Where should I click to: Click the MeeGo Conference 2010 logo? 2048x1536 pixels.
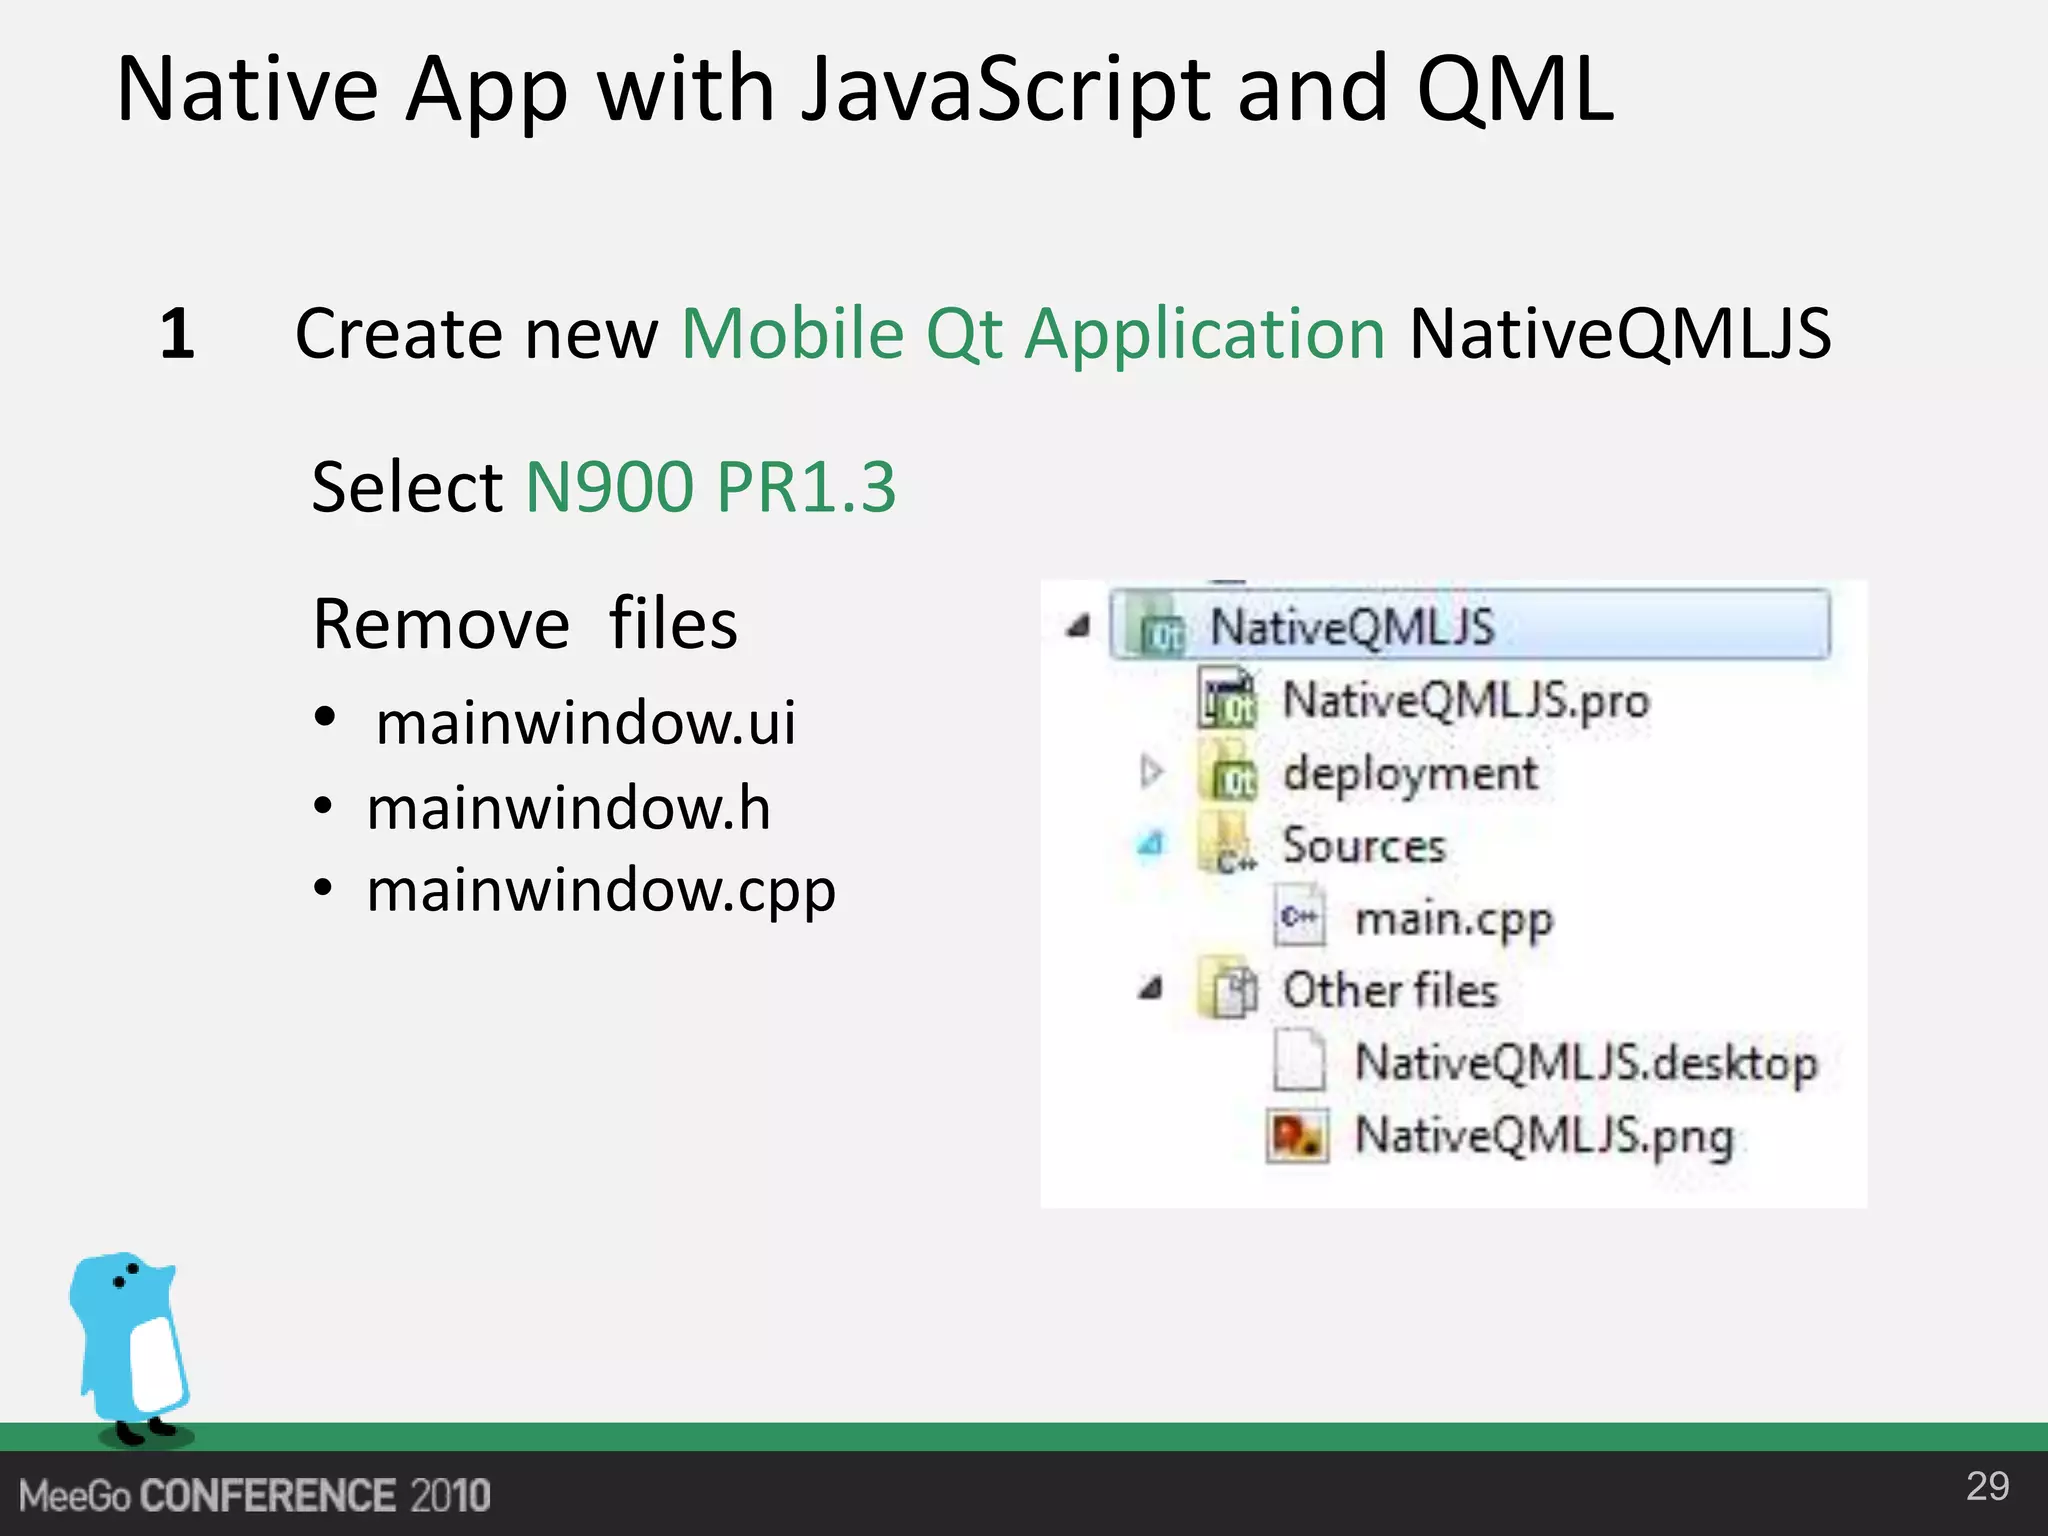255,1496
